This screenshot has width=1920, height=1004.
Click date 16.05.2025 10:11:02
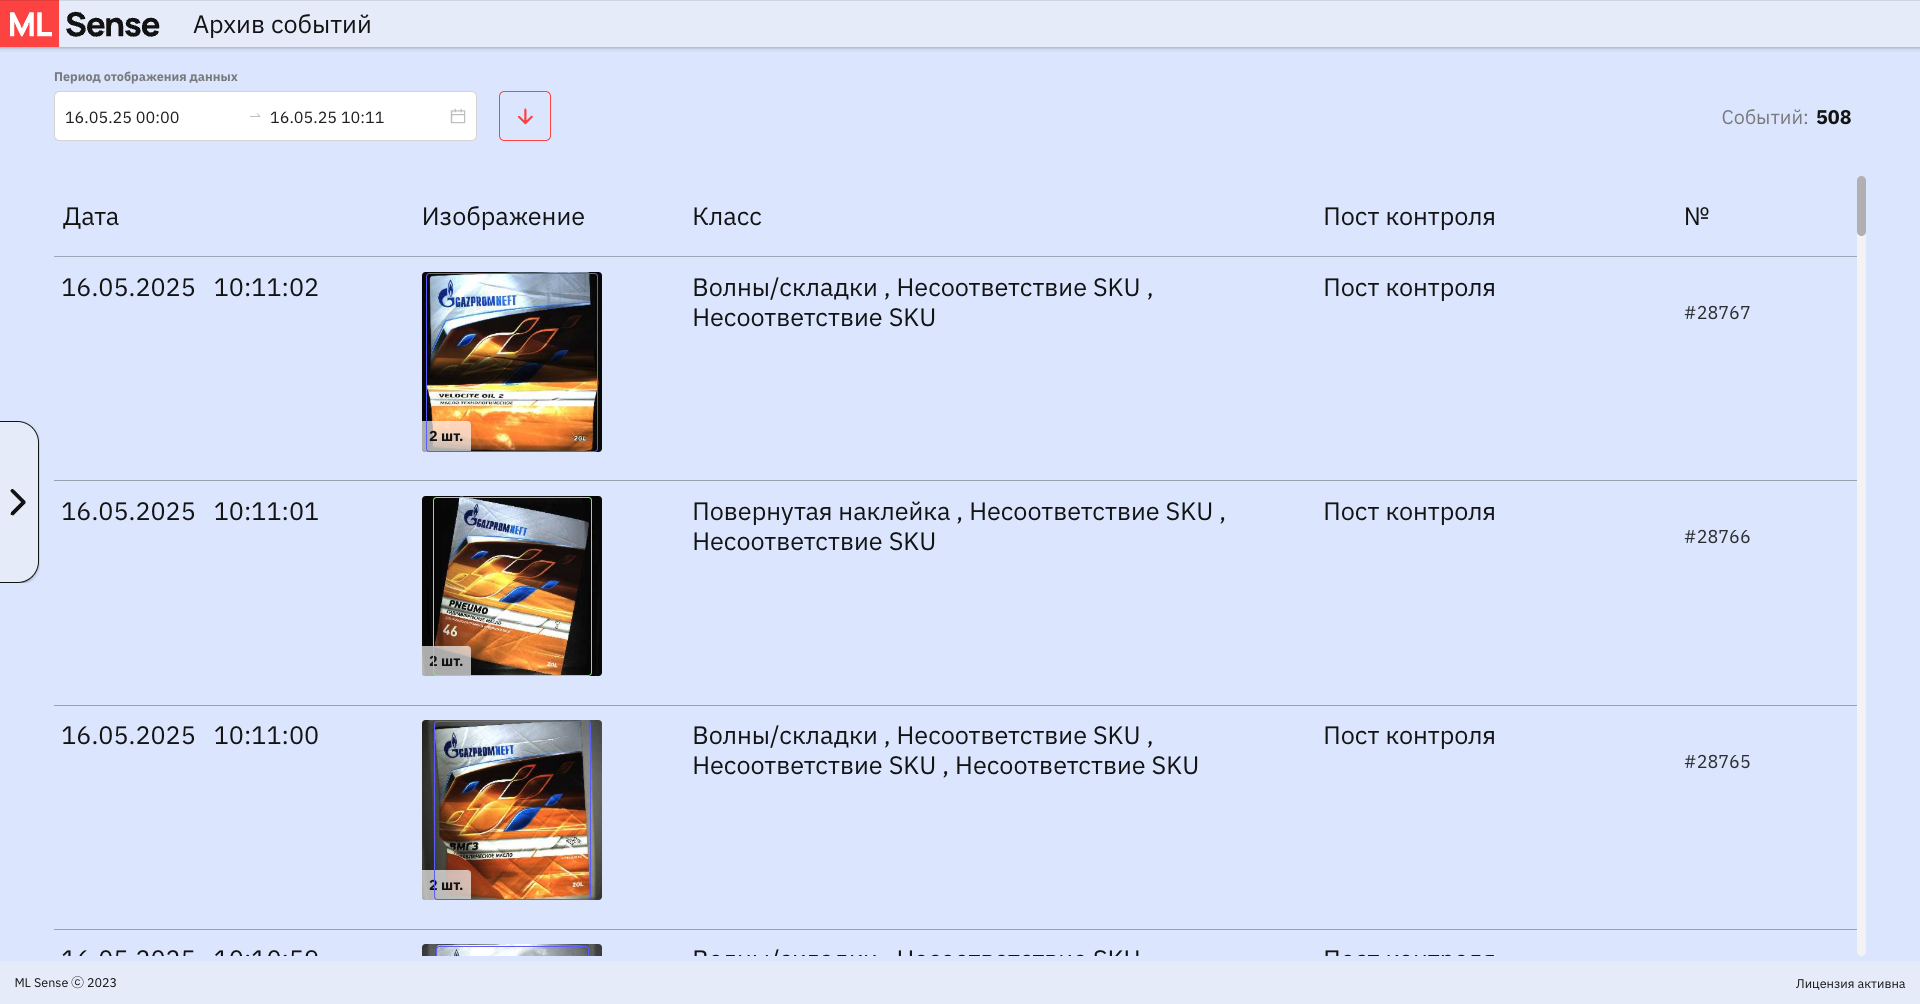[x=190, y=288]
